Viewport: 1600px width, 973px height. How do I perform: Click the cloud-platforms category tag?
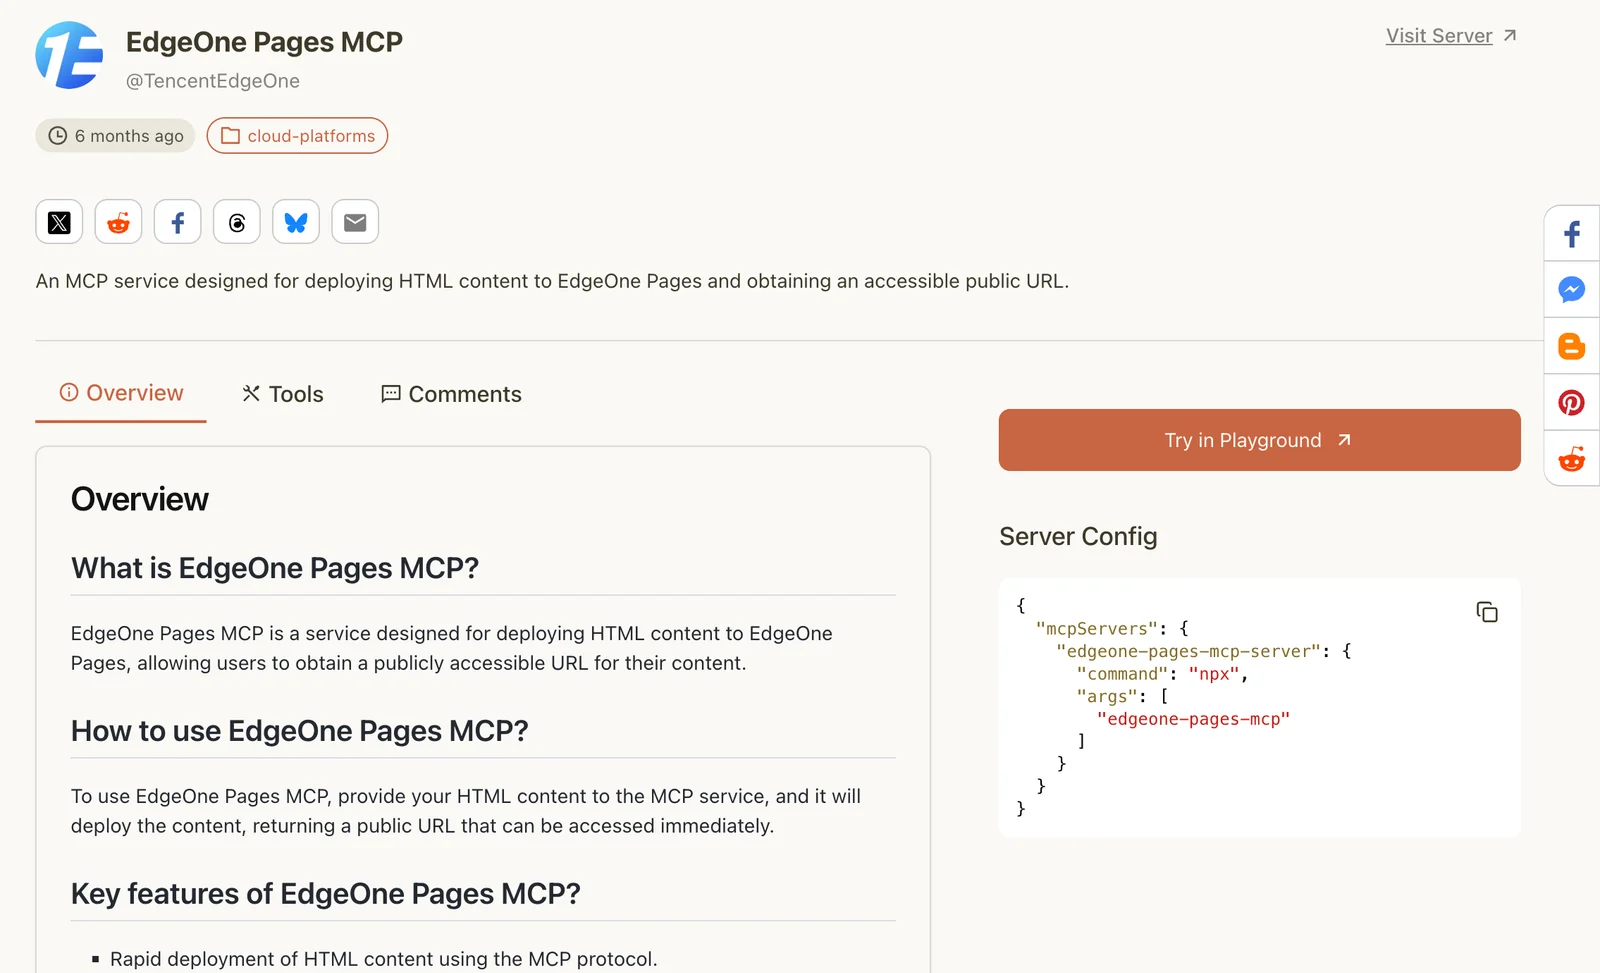[297, 136]
